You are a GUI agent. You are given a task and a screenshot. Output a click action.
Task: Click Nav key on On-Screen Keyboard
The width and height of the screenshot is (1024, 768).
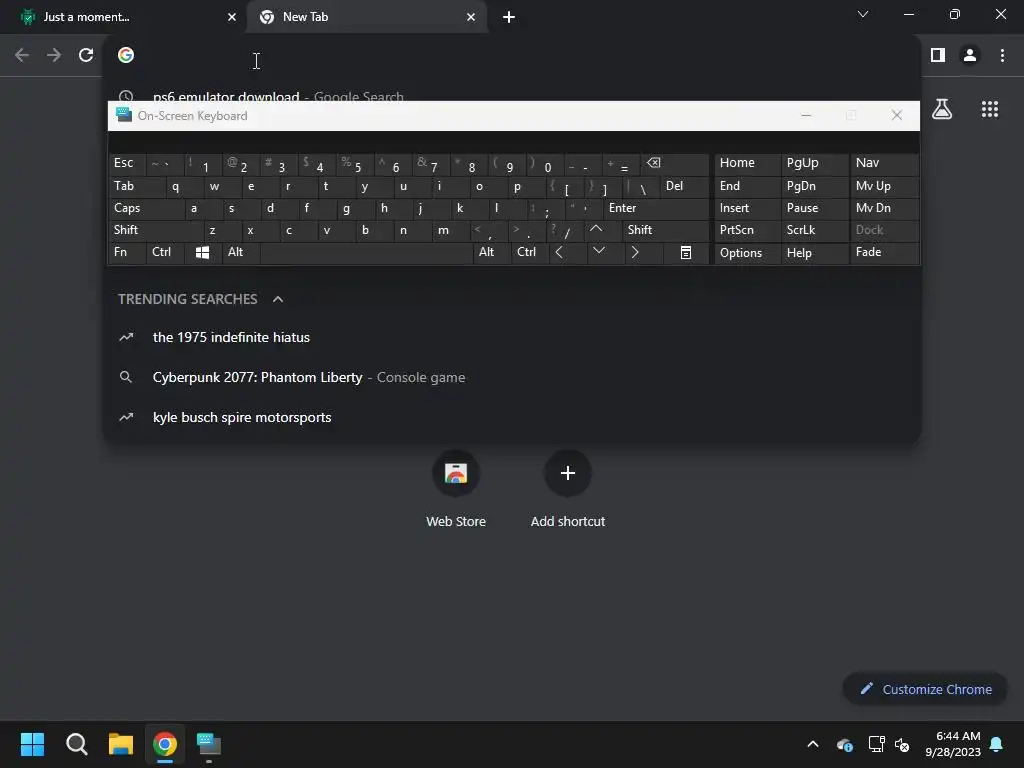click(x=884, y=164)
